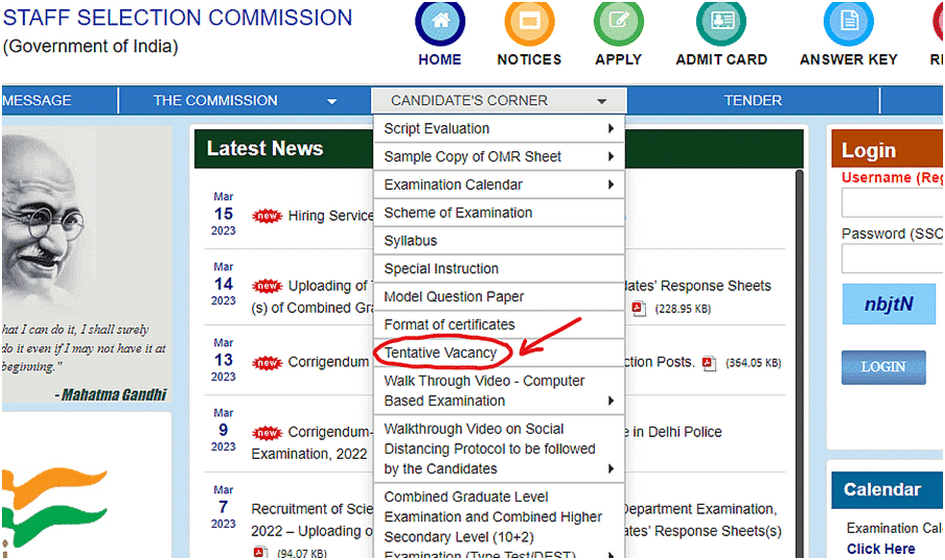Click the 'new' badge on Mar 13 news
This screenshot has width=945, height=560.
click(x=267, y=362)
